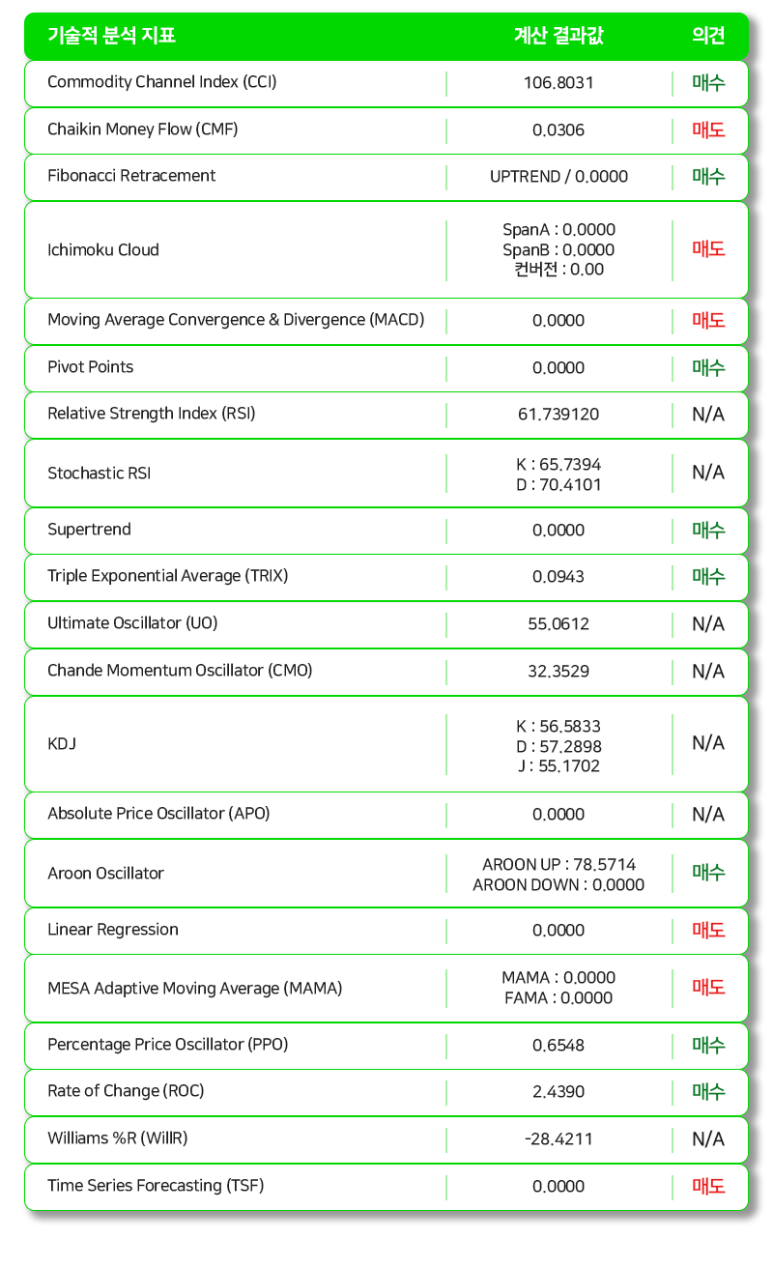Image resolution: width=773 pixels, height=1267 pixels.
Task: Click the 매수 opinion for TRIX
Action: click(708, 577)
